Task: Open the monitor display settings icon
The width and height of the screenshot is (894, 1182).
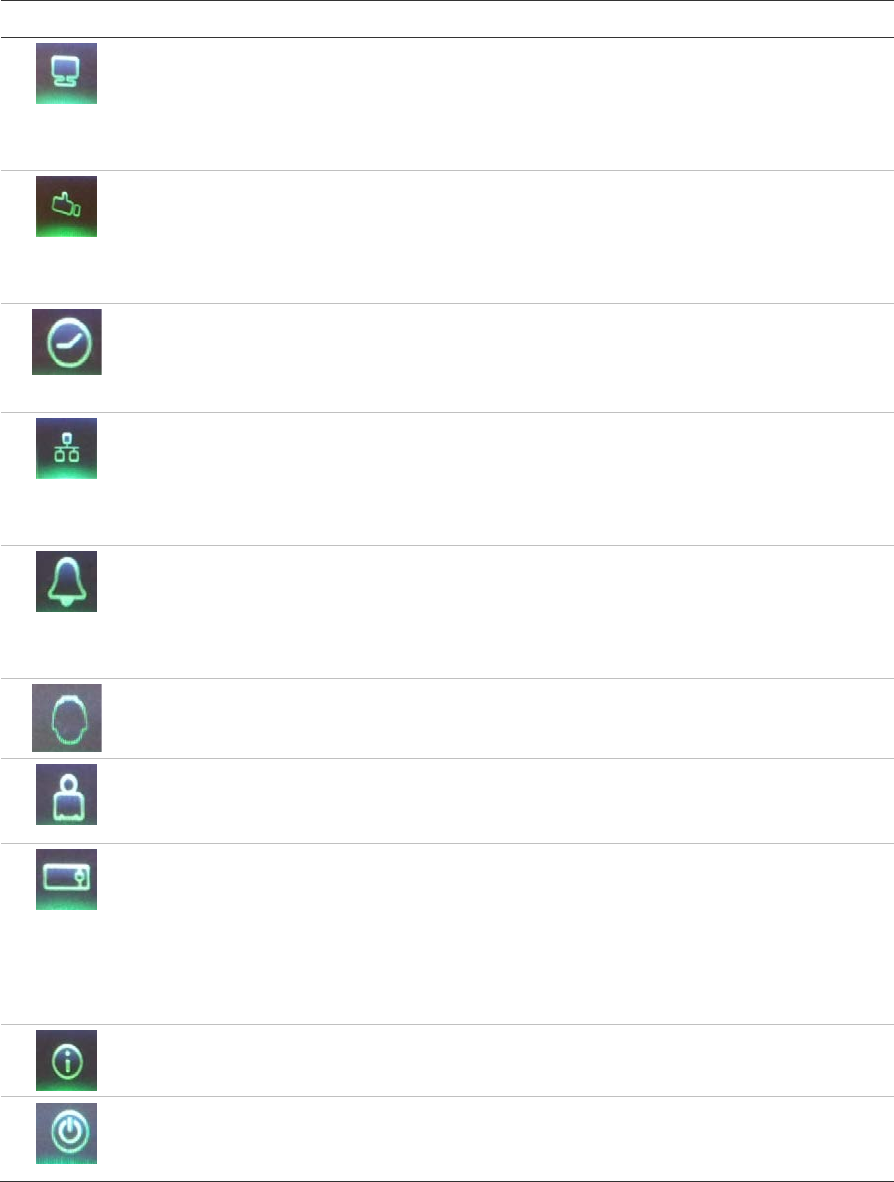Action: coord(66,73)
